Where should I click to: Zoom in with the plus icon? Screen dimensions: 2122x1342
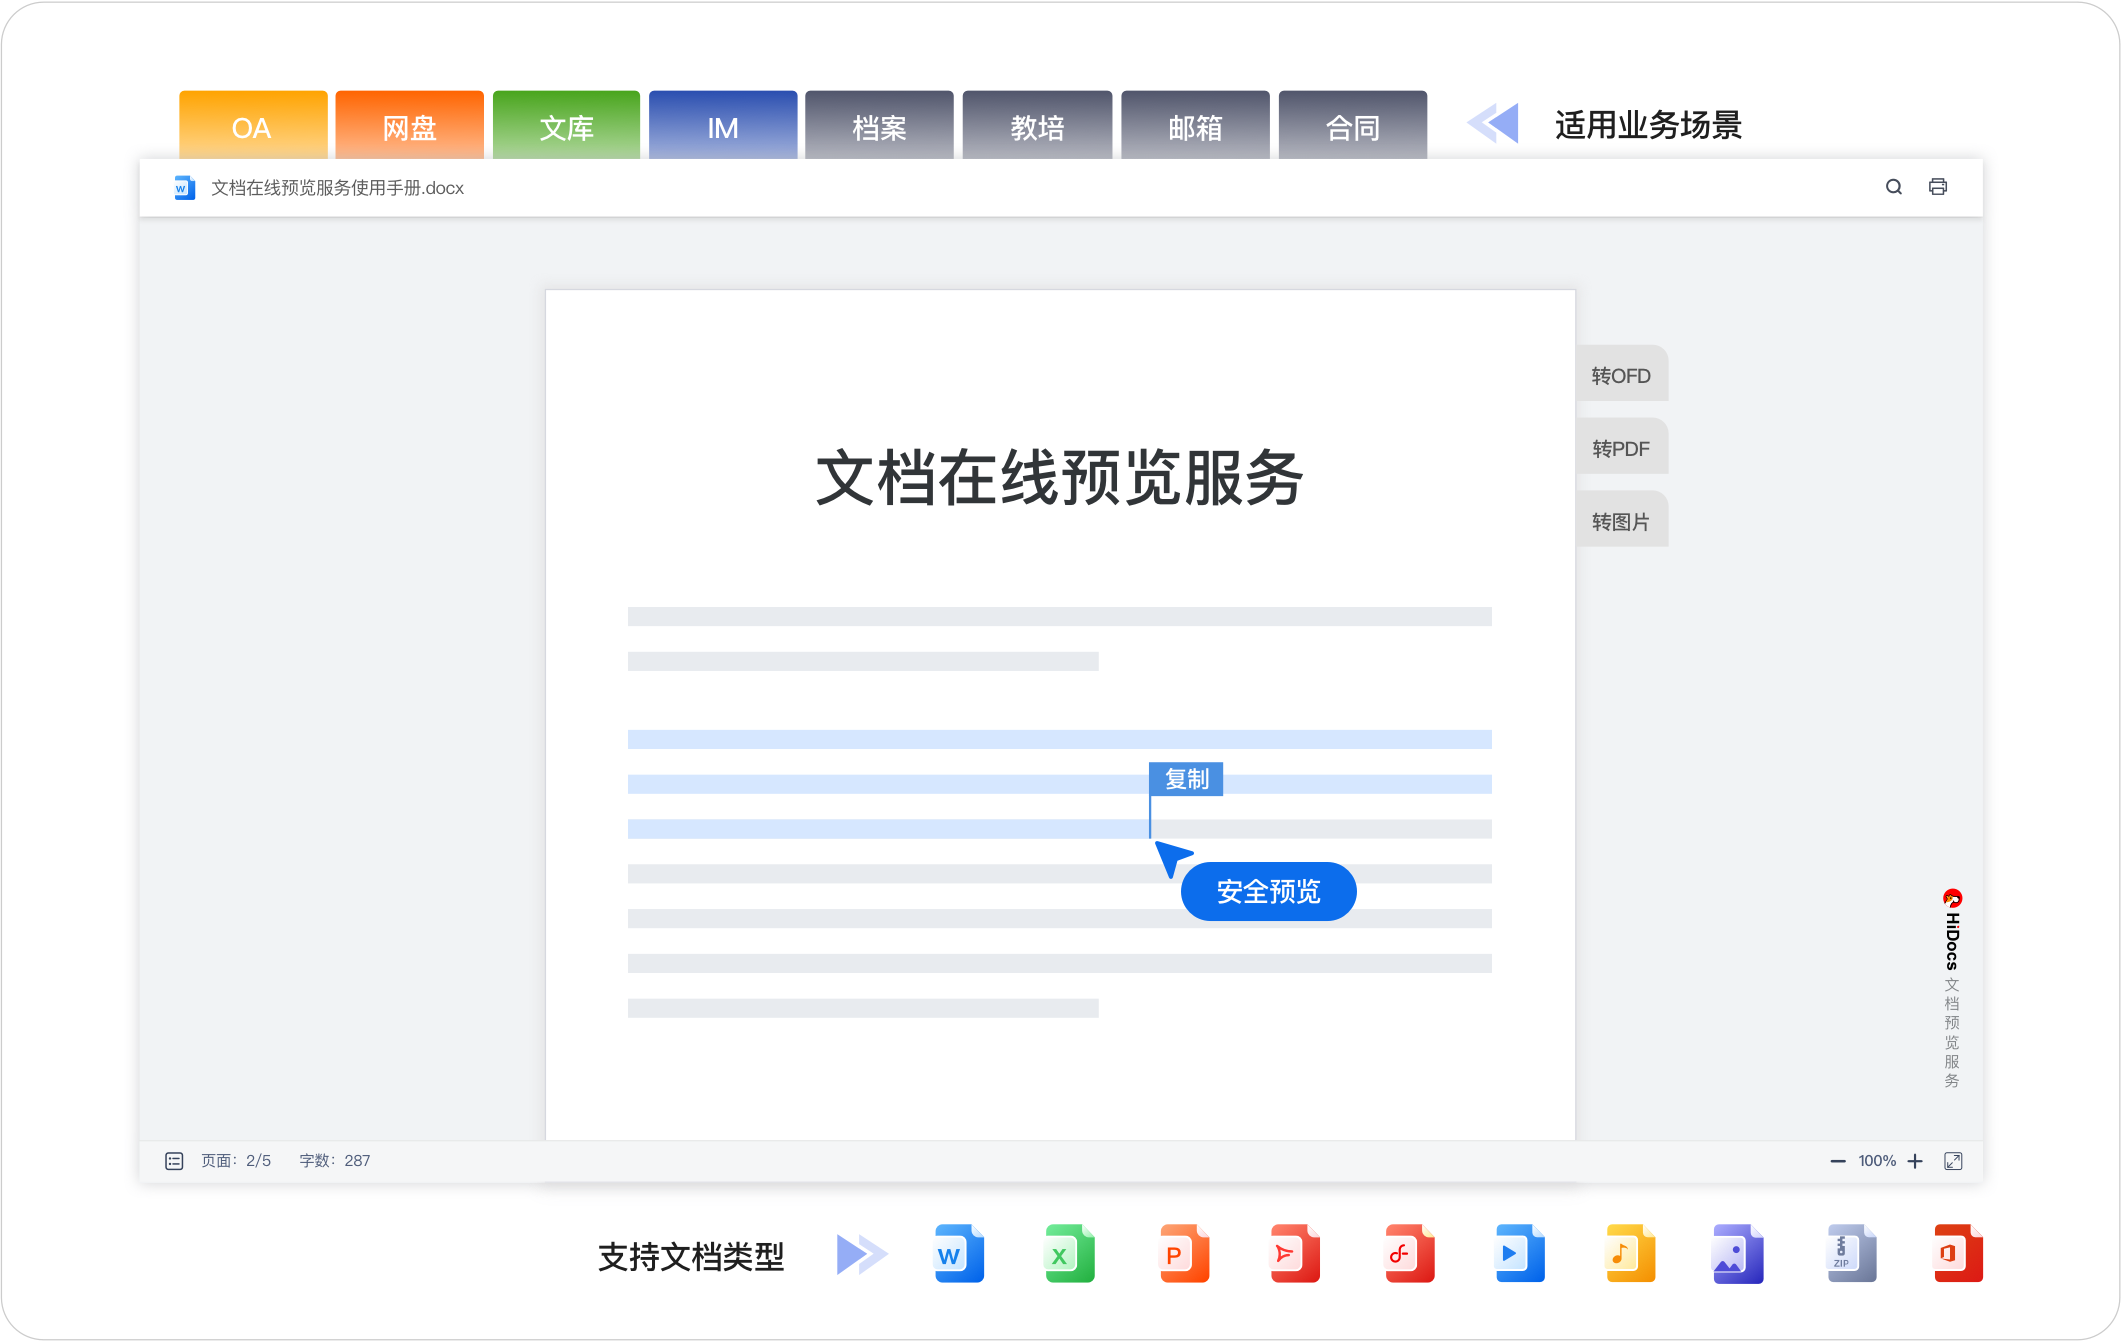[1915, 1161]
